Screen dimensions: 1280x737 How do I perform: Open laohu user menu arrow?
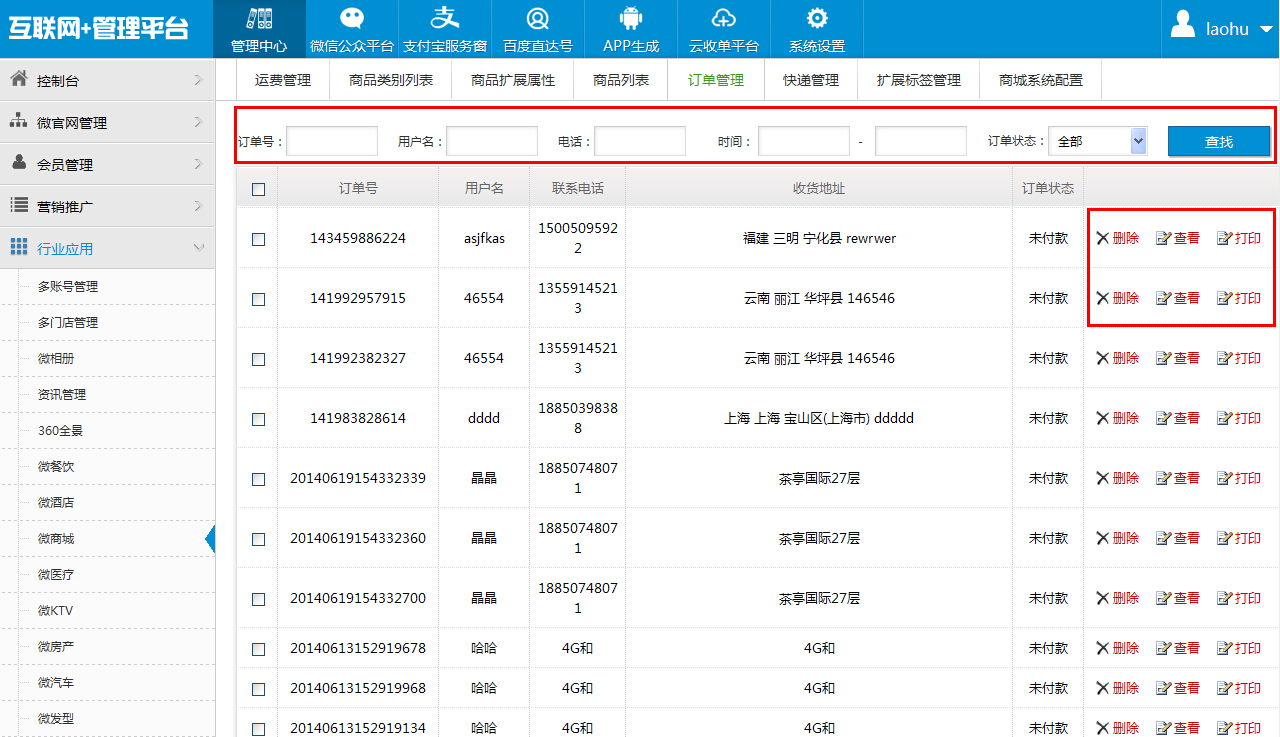[1265, 29]
